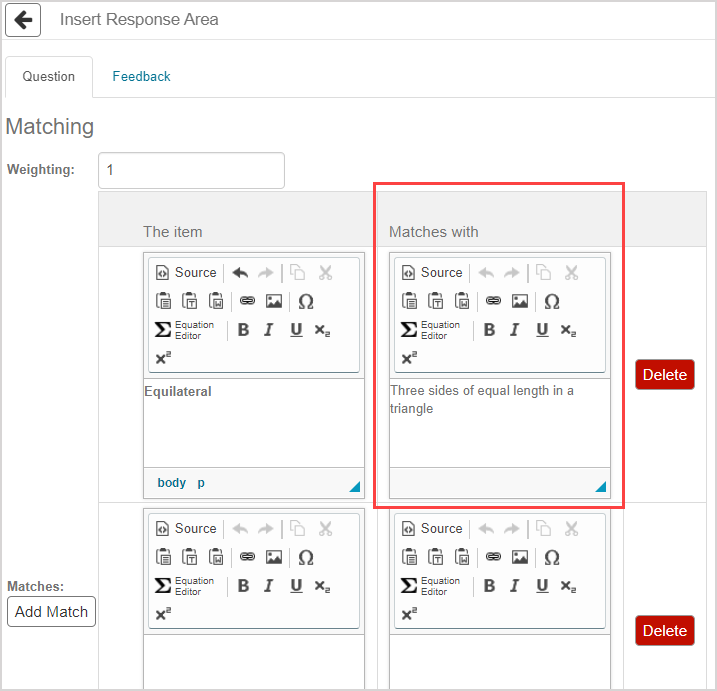Image resolution: width=717 pixels, height=691 pixels.
Task: Select the Question tab
Action: click(x=49, y=76)
